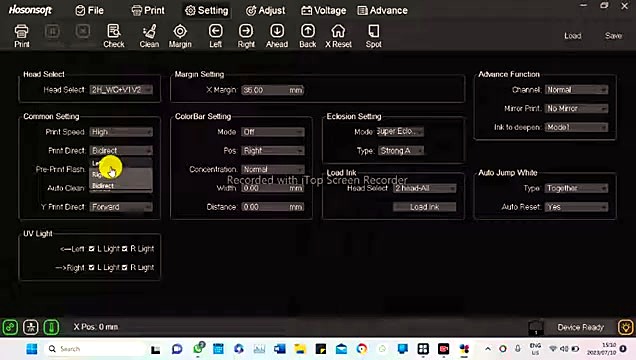The height and width of the screenshot is (360, 636).
Task: Click the Load settings button
Action: click(572, 36)
